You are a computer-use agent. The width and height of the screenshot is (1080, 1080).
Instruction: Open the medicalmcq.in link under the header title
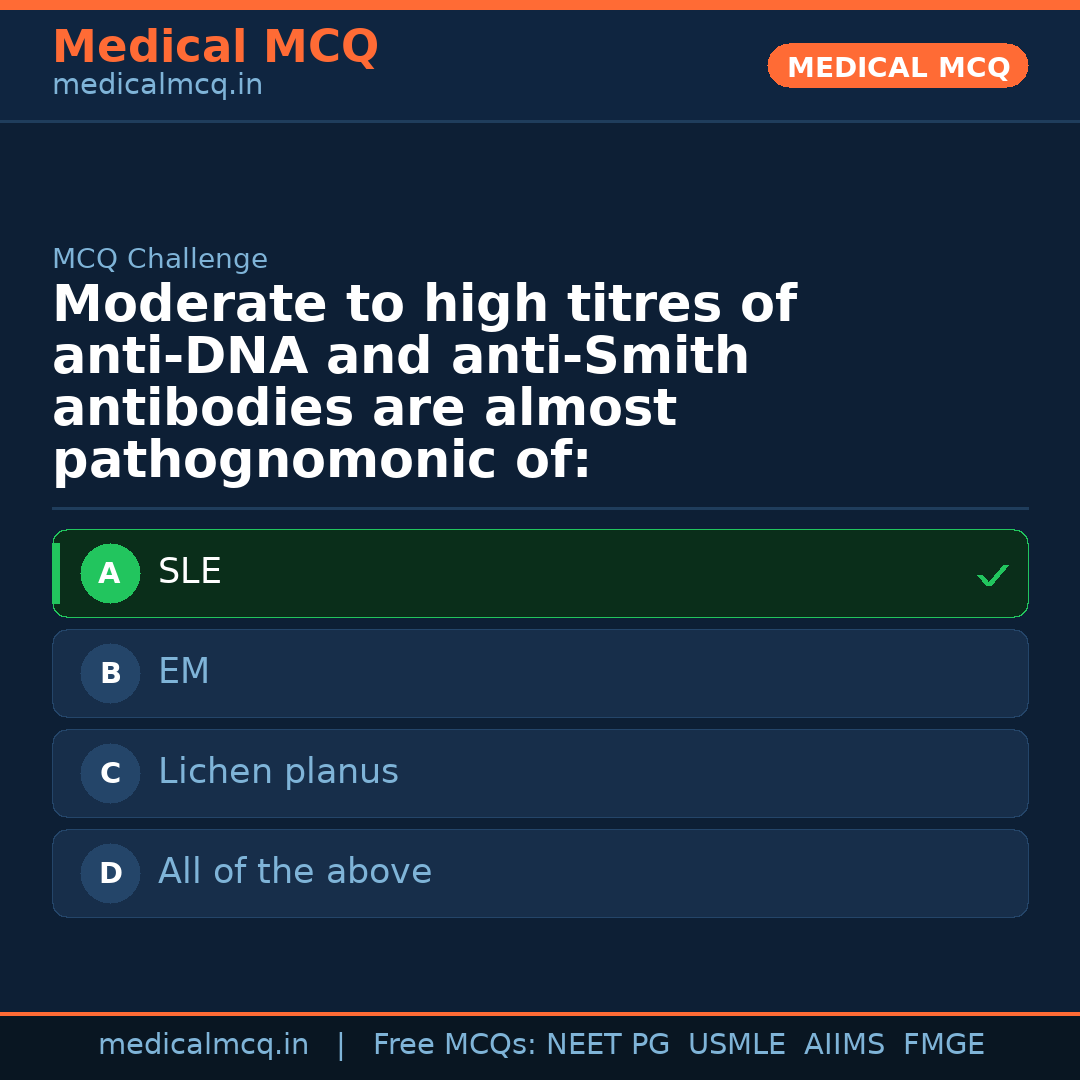pyautogui.click(x=157, y=86)
